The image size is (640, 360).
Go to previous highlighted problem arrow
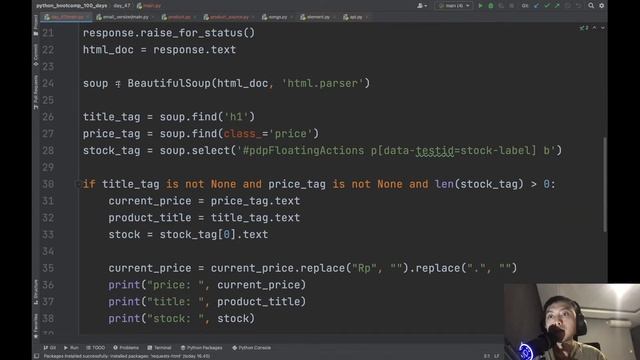[594, 28]
